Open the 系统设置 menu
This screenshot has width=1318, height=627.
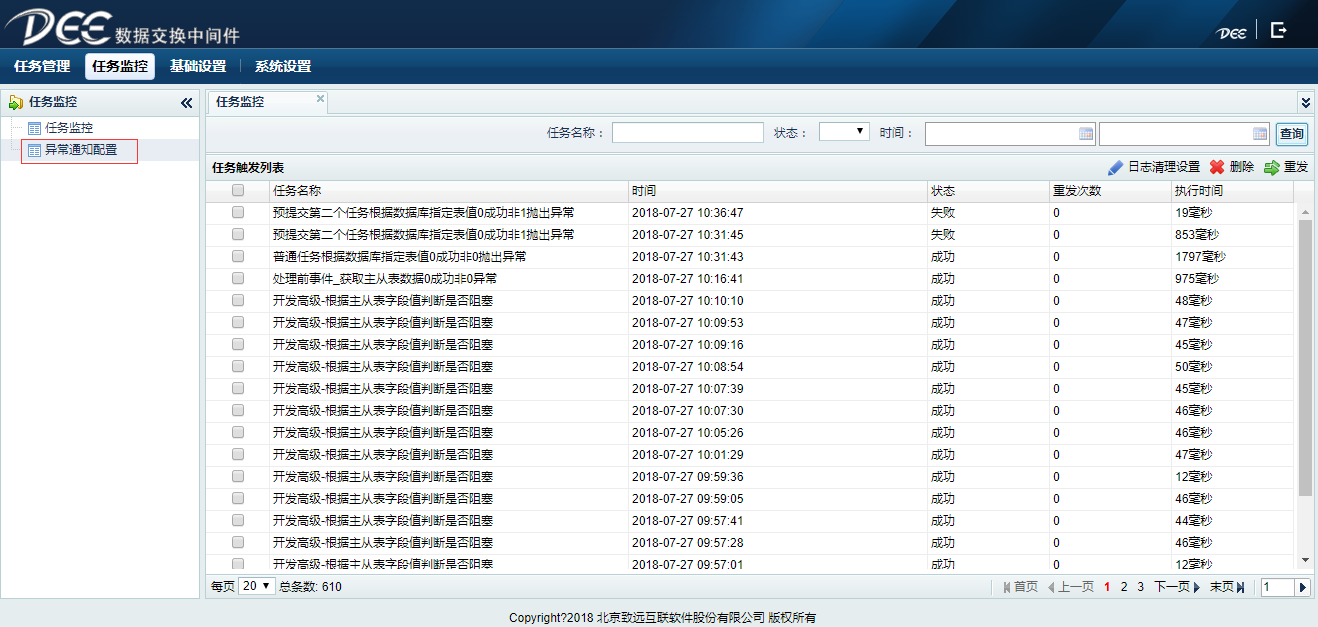coord(283,67)
